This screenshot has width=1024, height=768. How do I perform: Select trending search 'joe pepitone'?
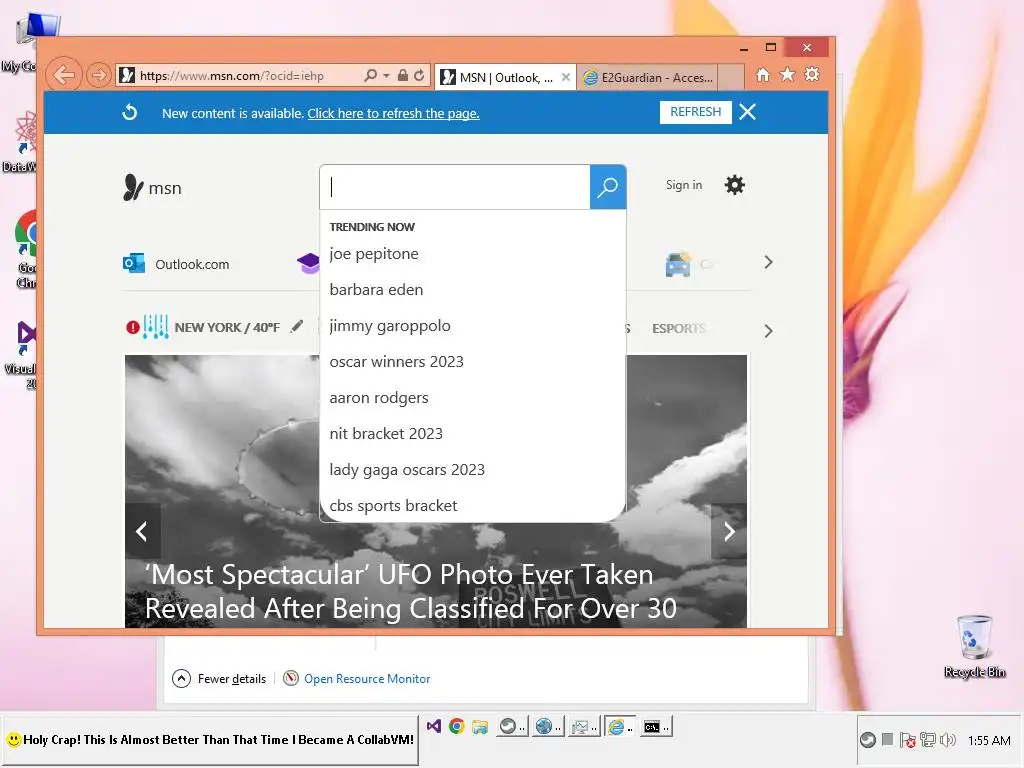374,253
